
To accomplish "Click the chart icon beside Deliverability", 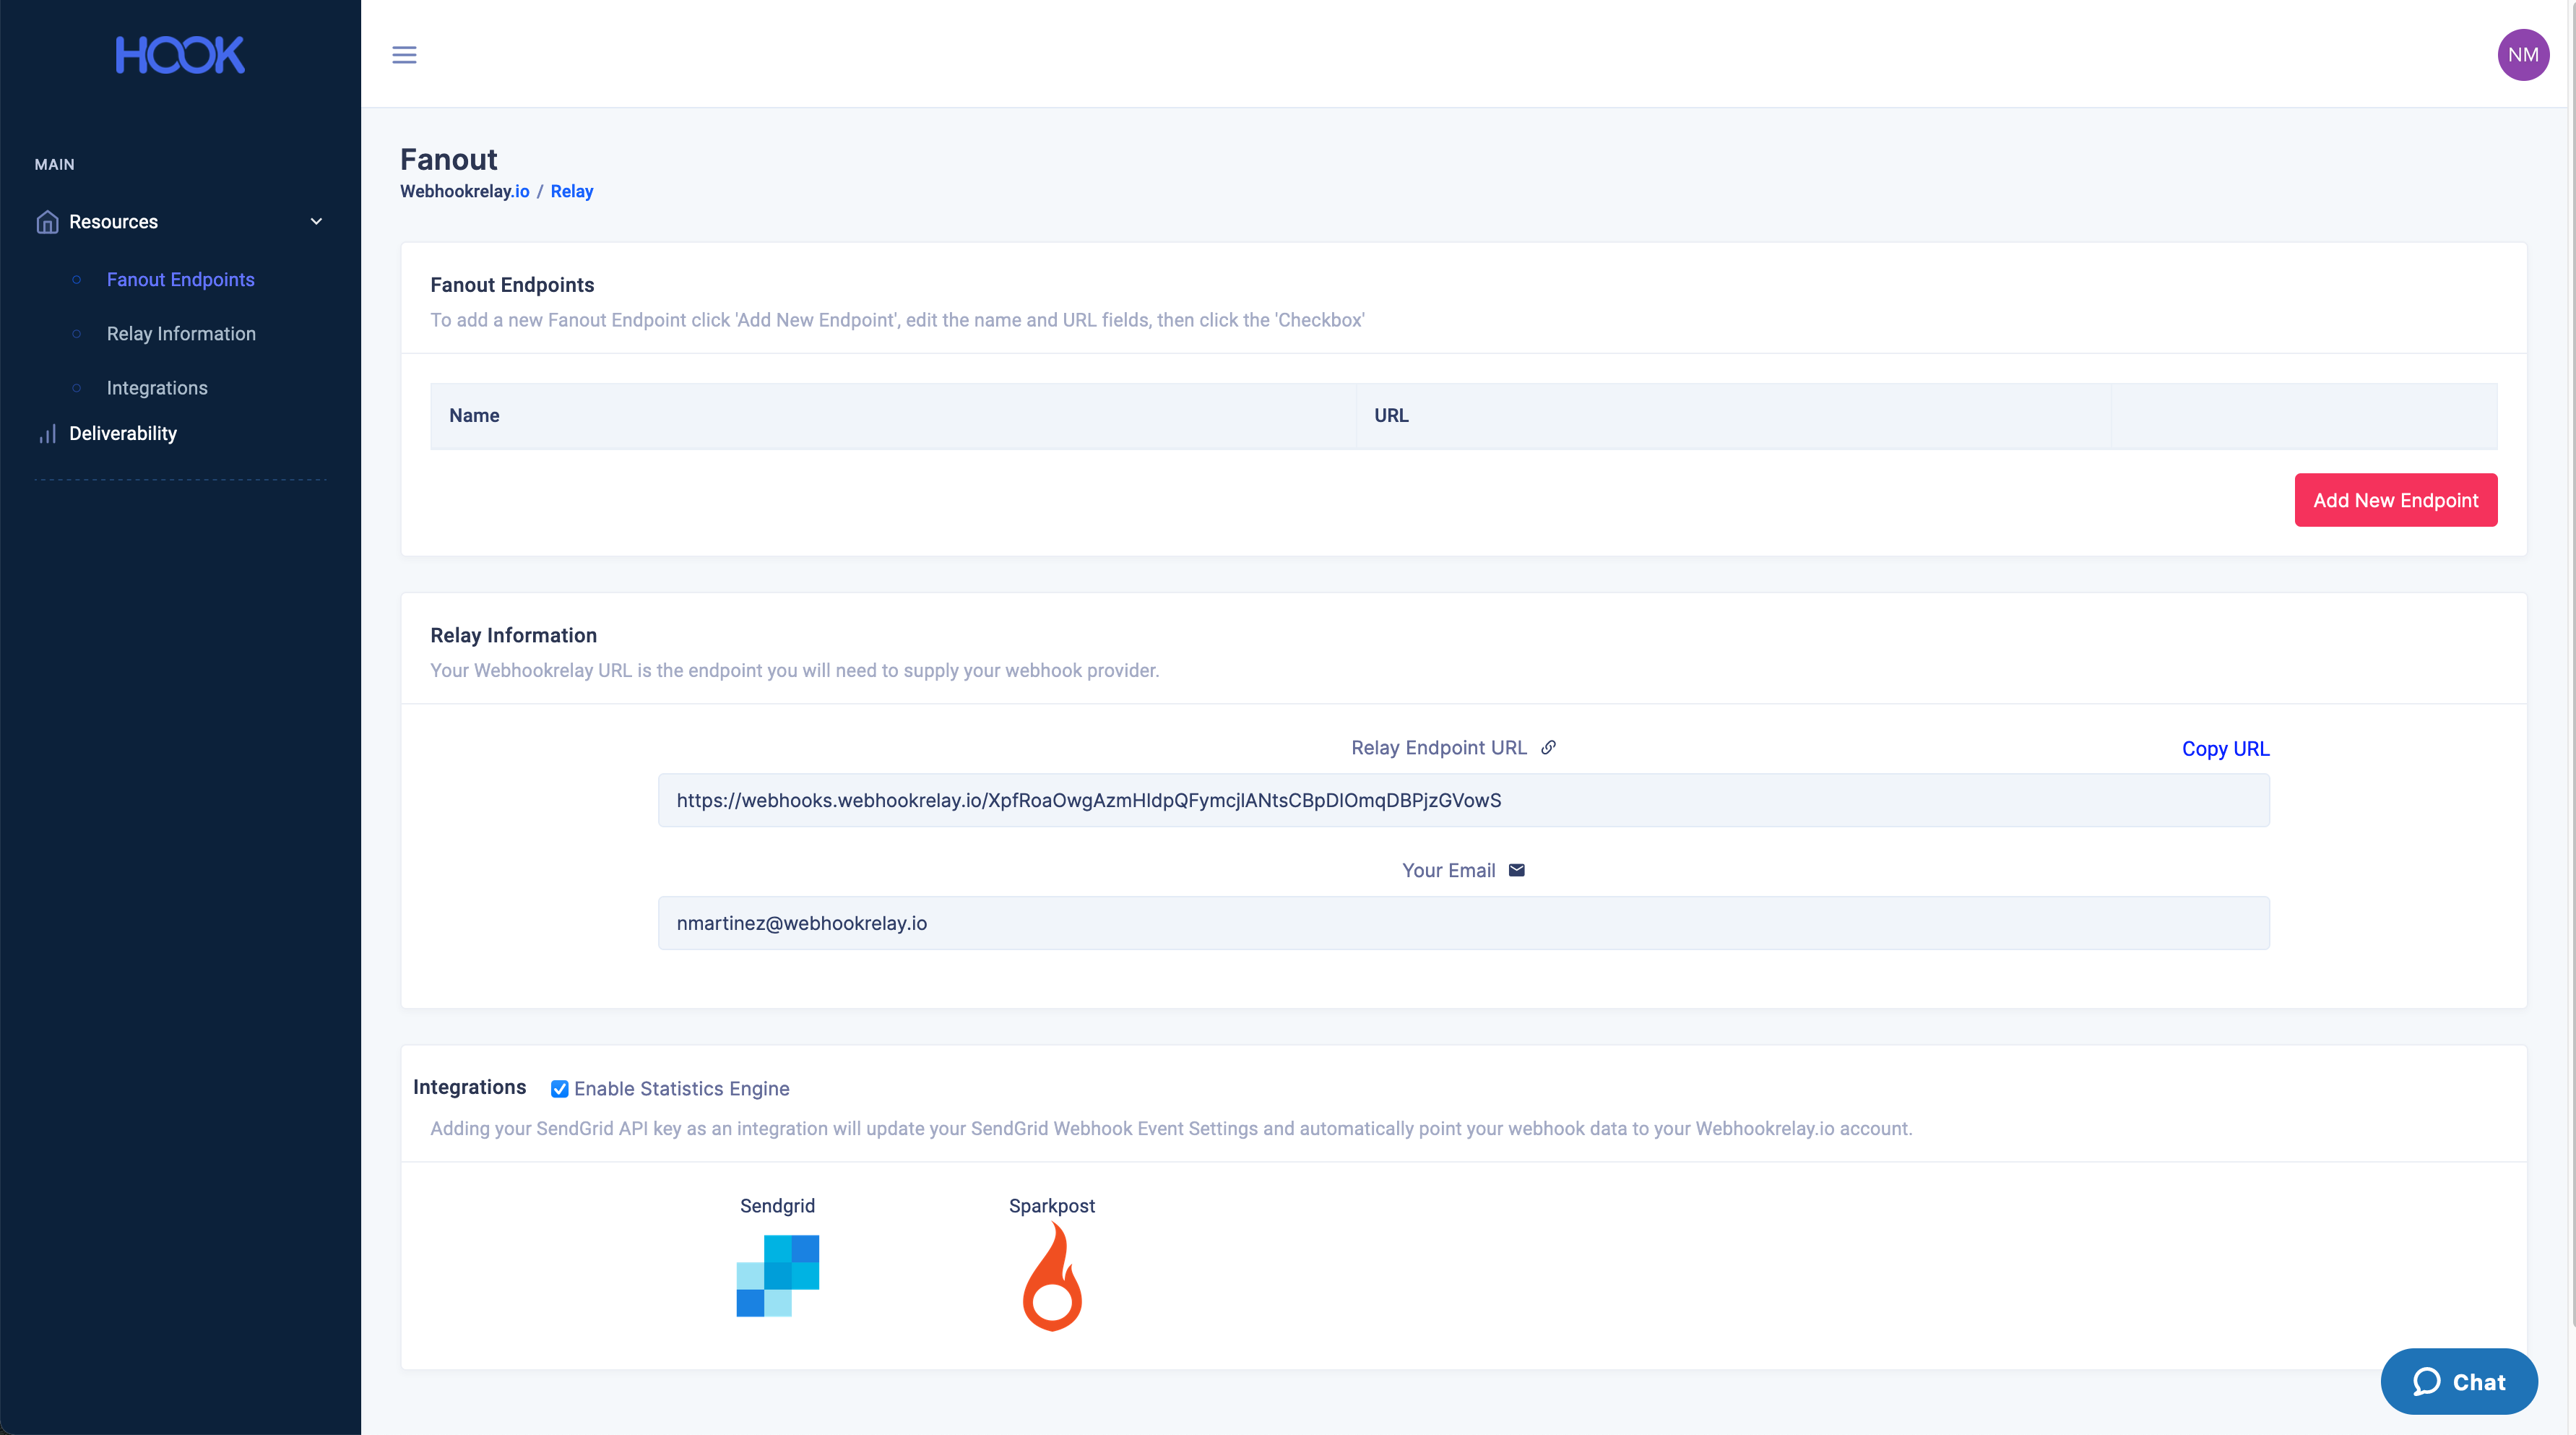I will (x=47, y=434).
